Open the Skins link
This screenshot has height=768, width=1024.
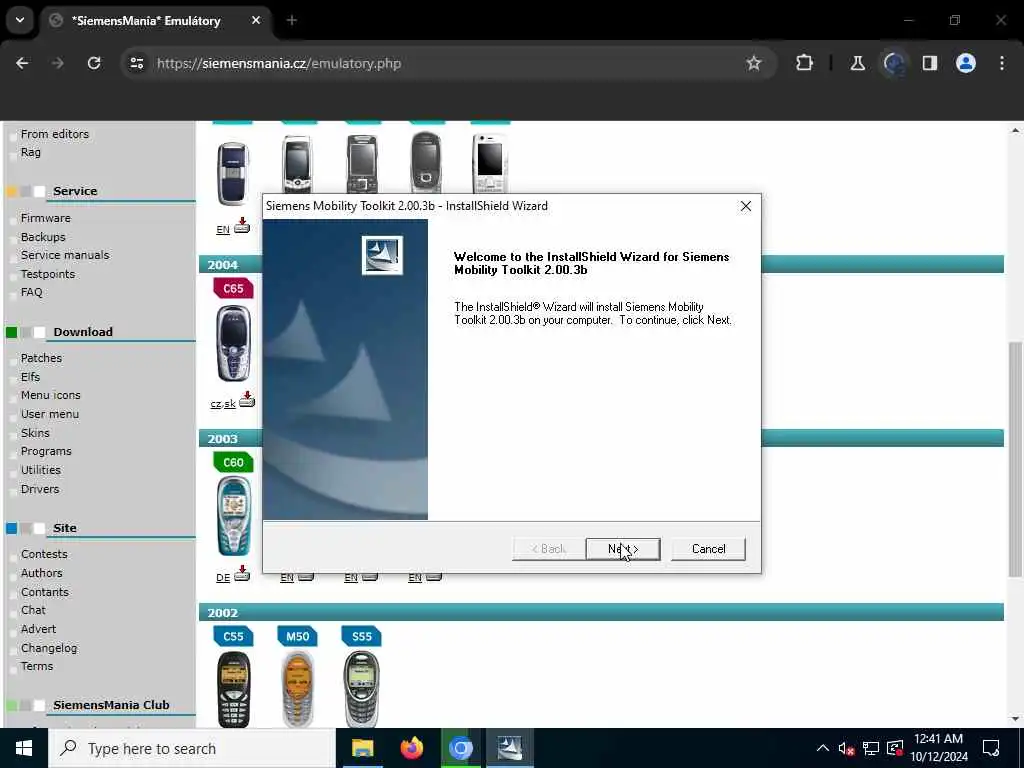[x=35, y=433]
